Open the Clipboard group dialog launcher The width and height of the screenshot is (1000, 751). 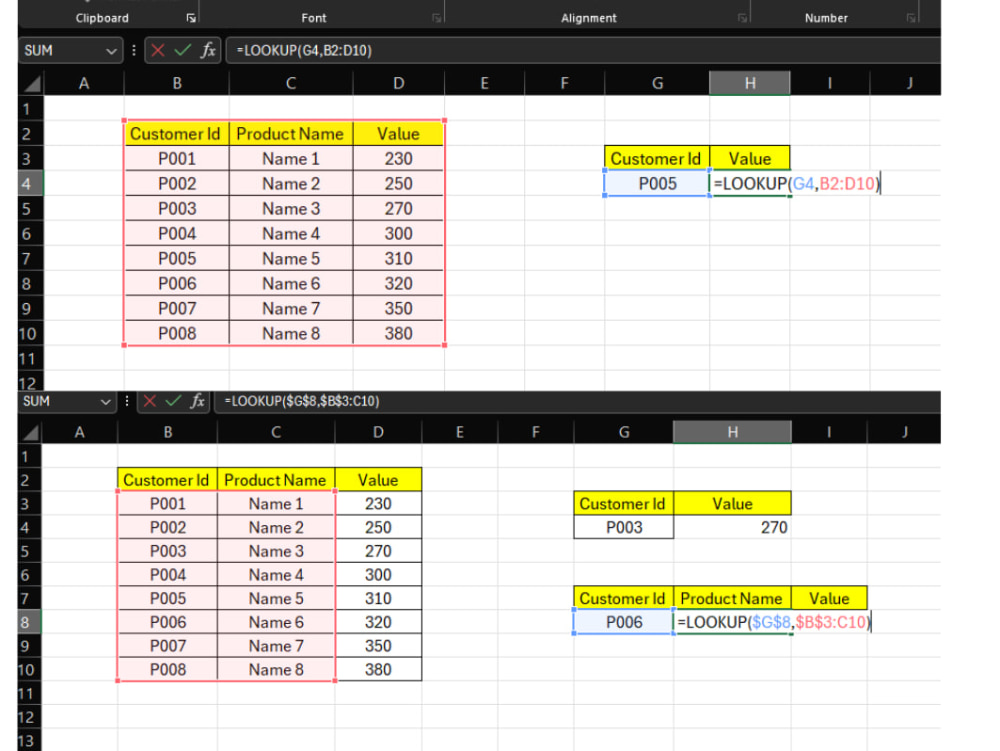[191, 18]
